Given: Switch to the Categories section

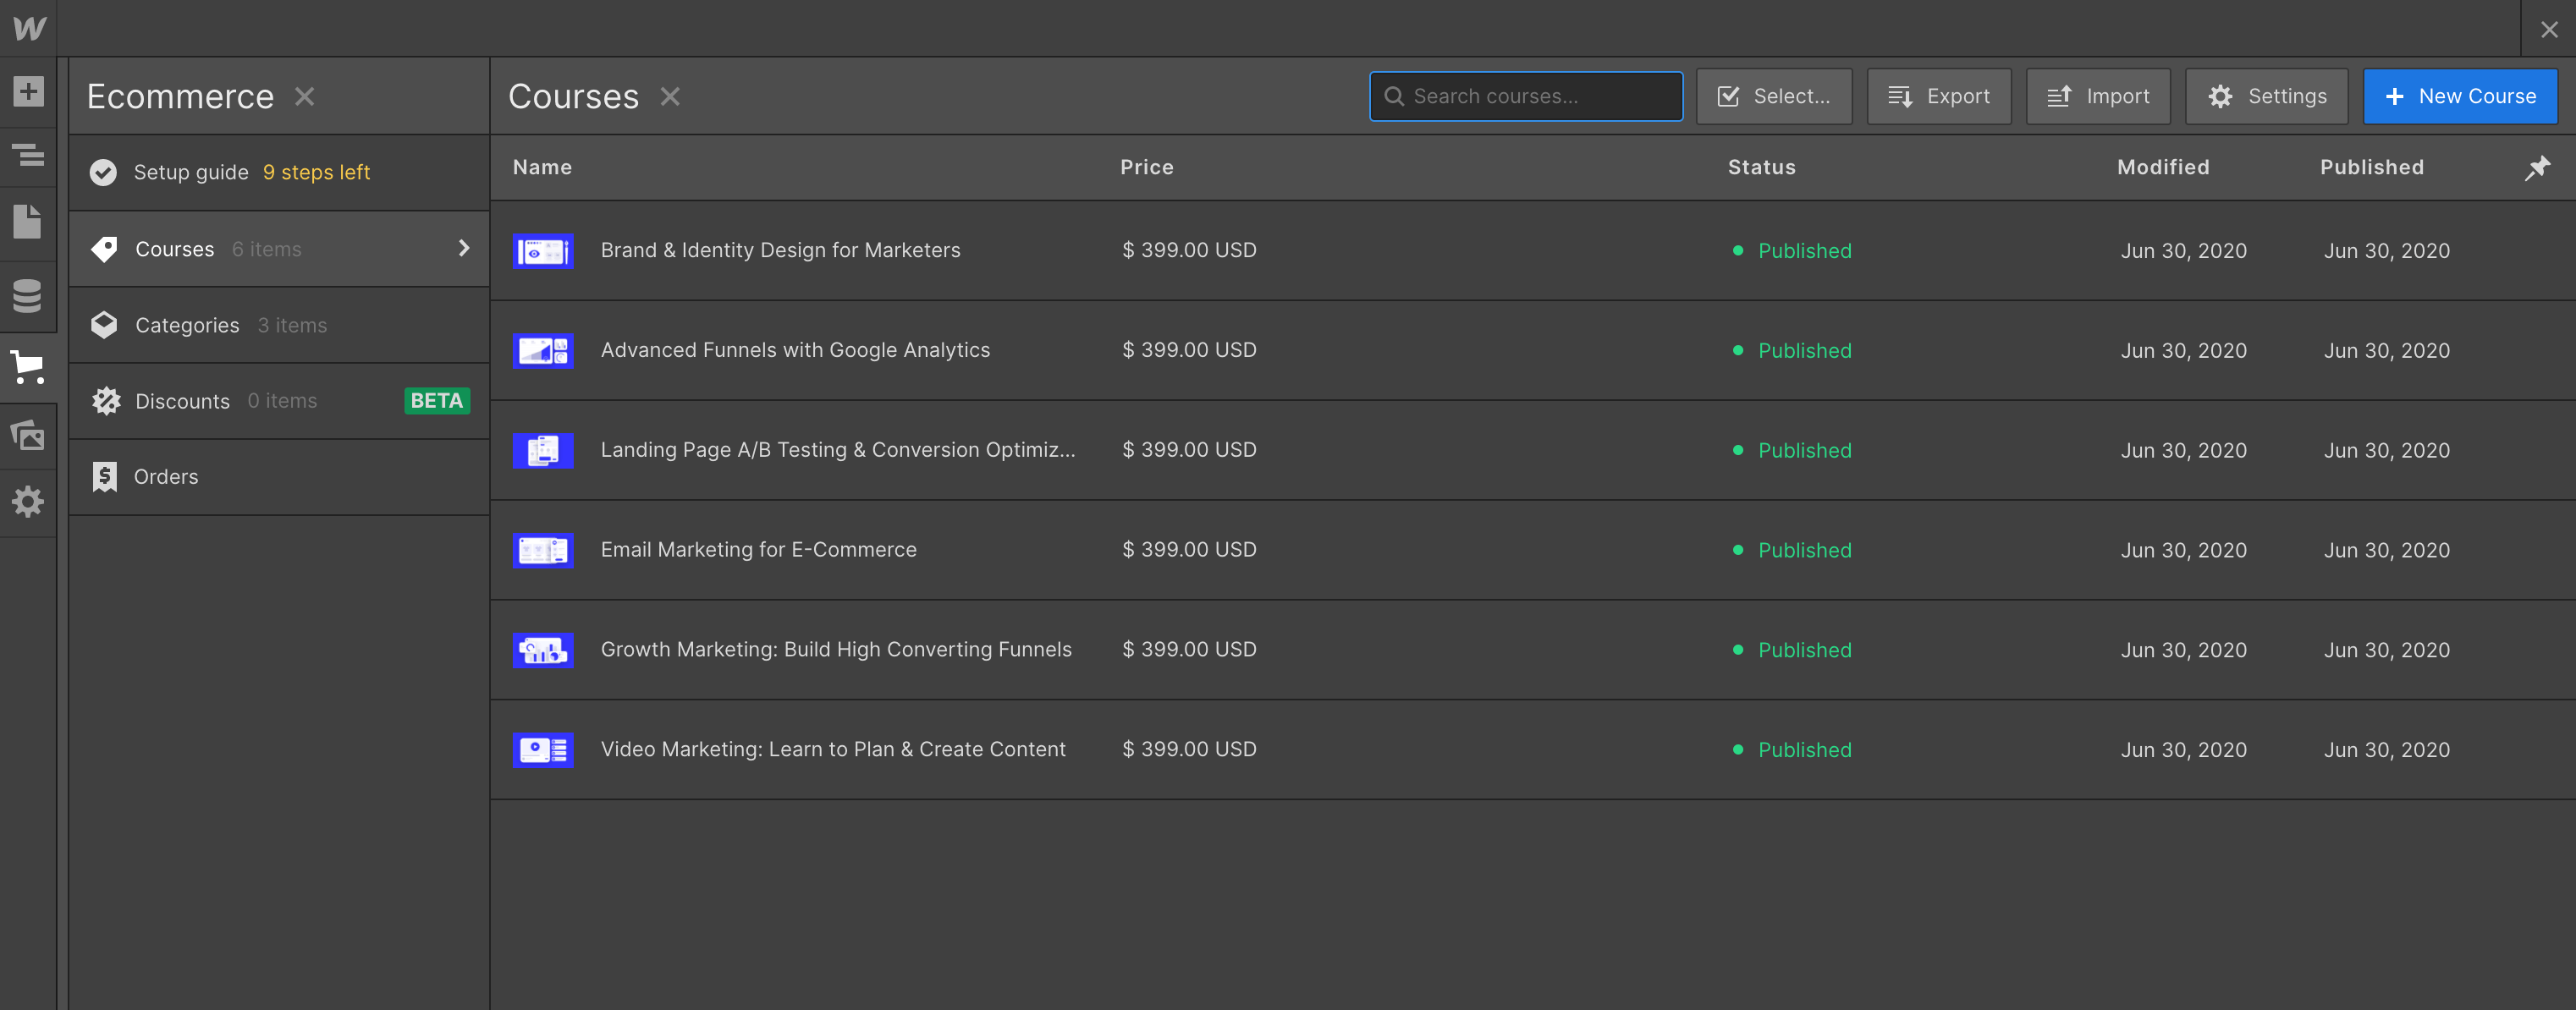Looking at the screenshot, I should [187, 325].
